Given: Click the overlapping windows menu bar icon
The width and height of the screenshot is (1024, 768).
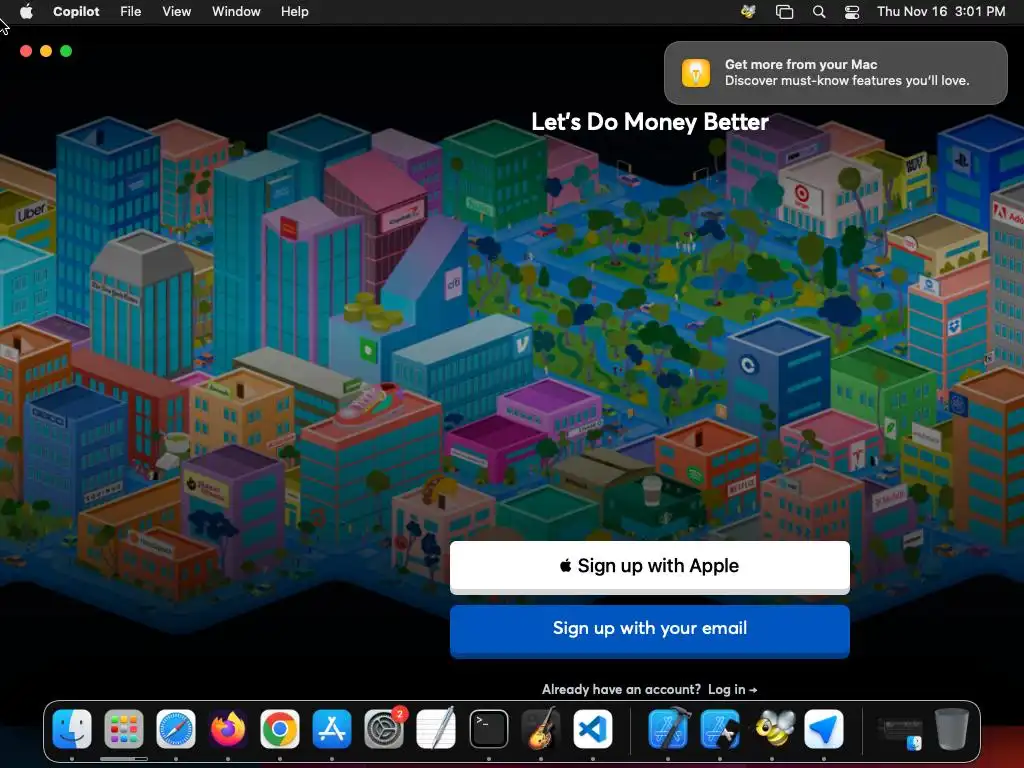Looking at the screenshot, I should coord(784,11).
